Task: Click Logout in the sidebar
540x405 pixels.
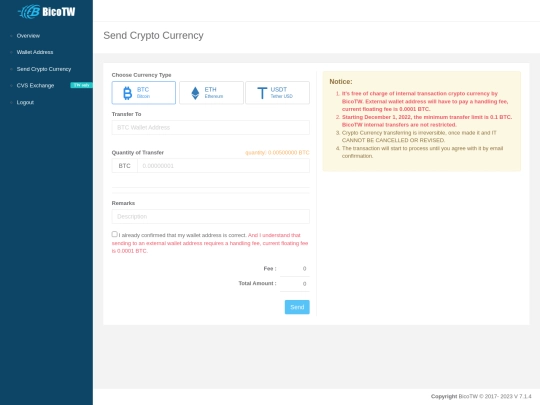Action: (25, 102)
